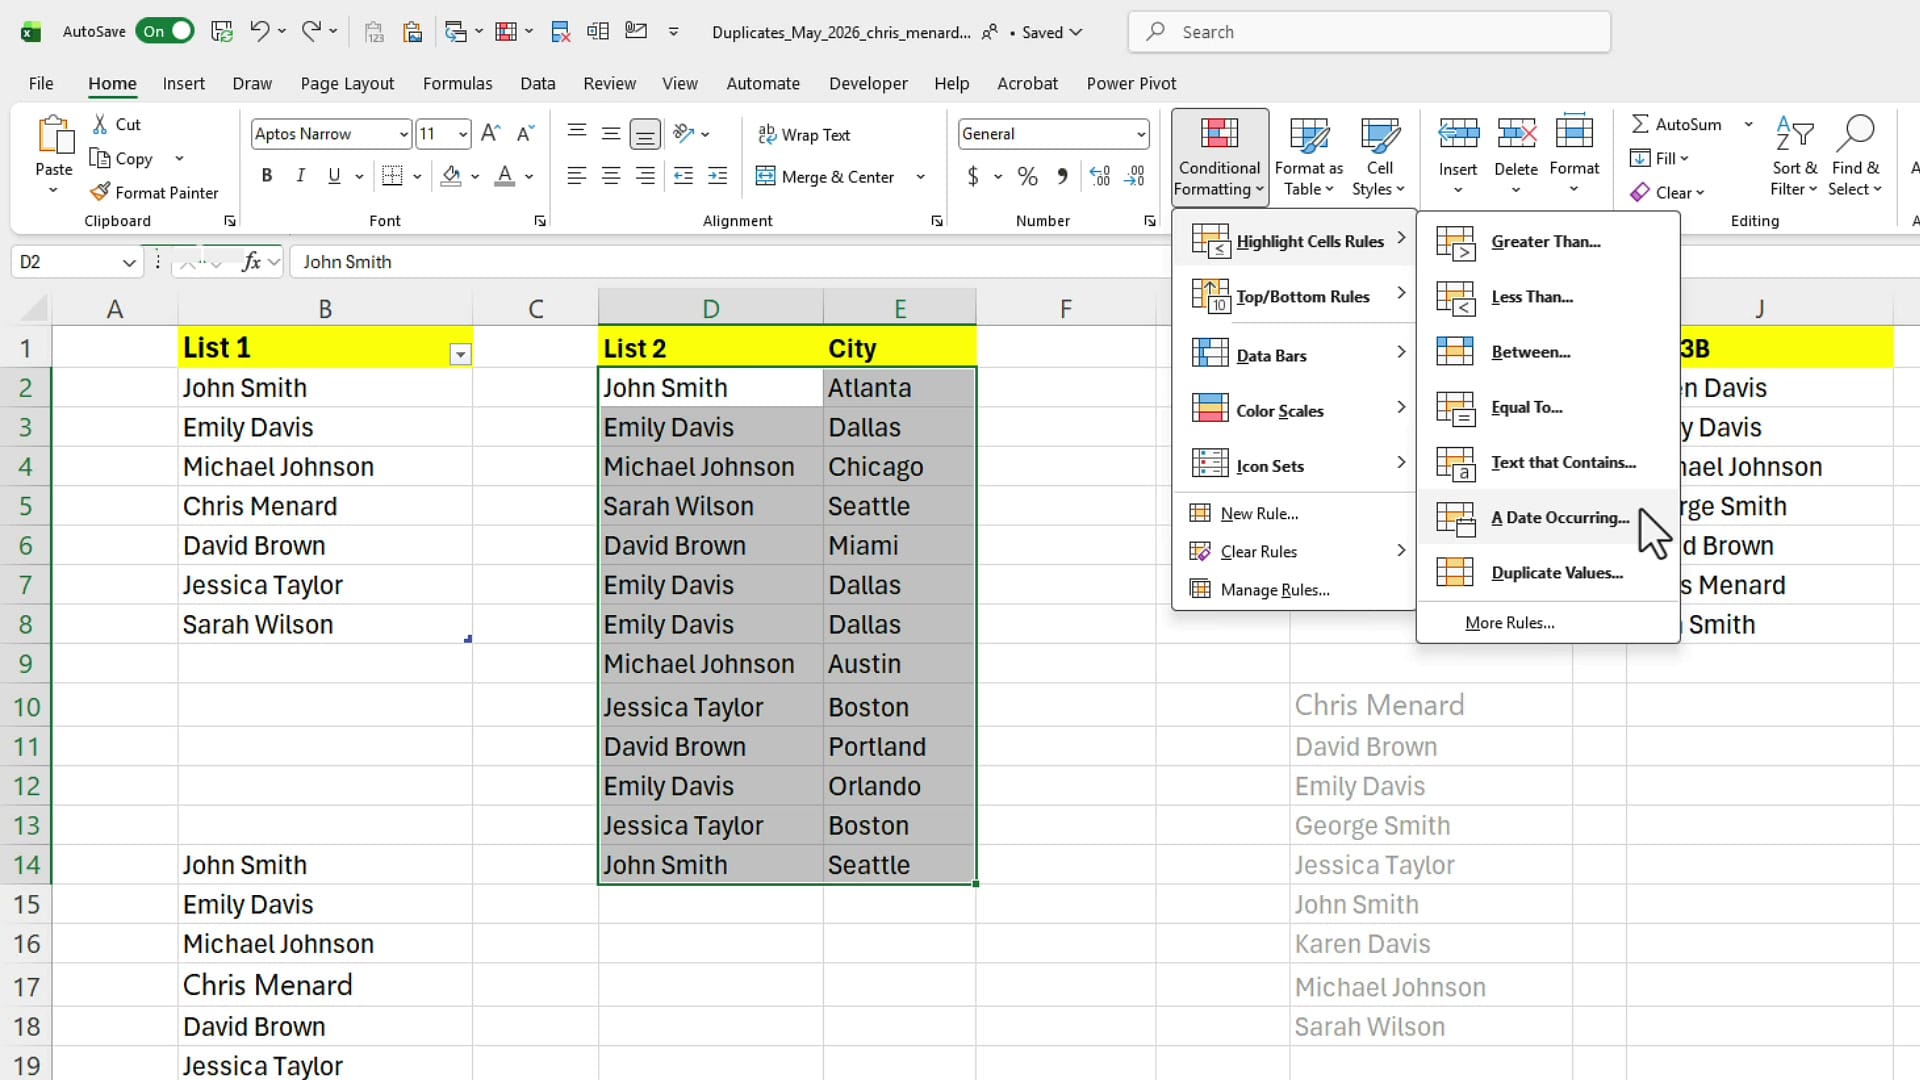Viewport: 1920px width, 1080px height.
Task: Click the Font Color swatch
Action: [x=505, y=176]
